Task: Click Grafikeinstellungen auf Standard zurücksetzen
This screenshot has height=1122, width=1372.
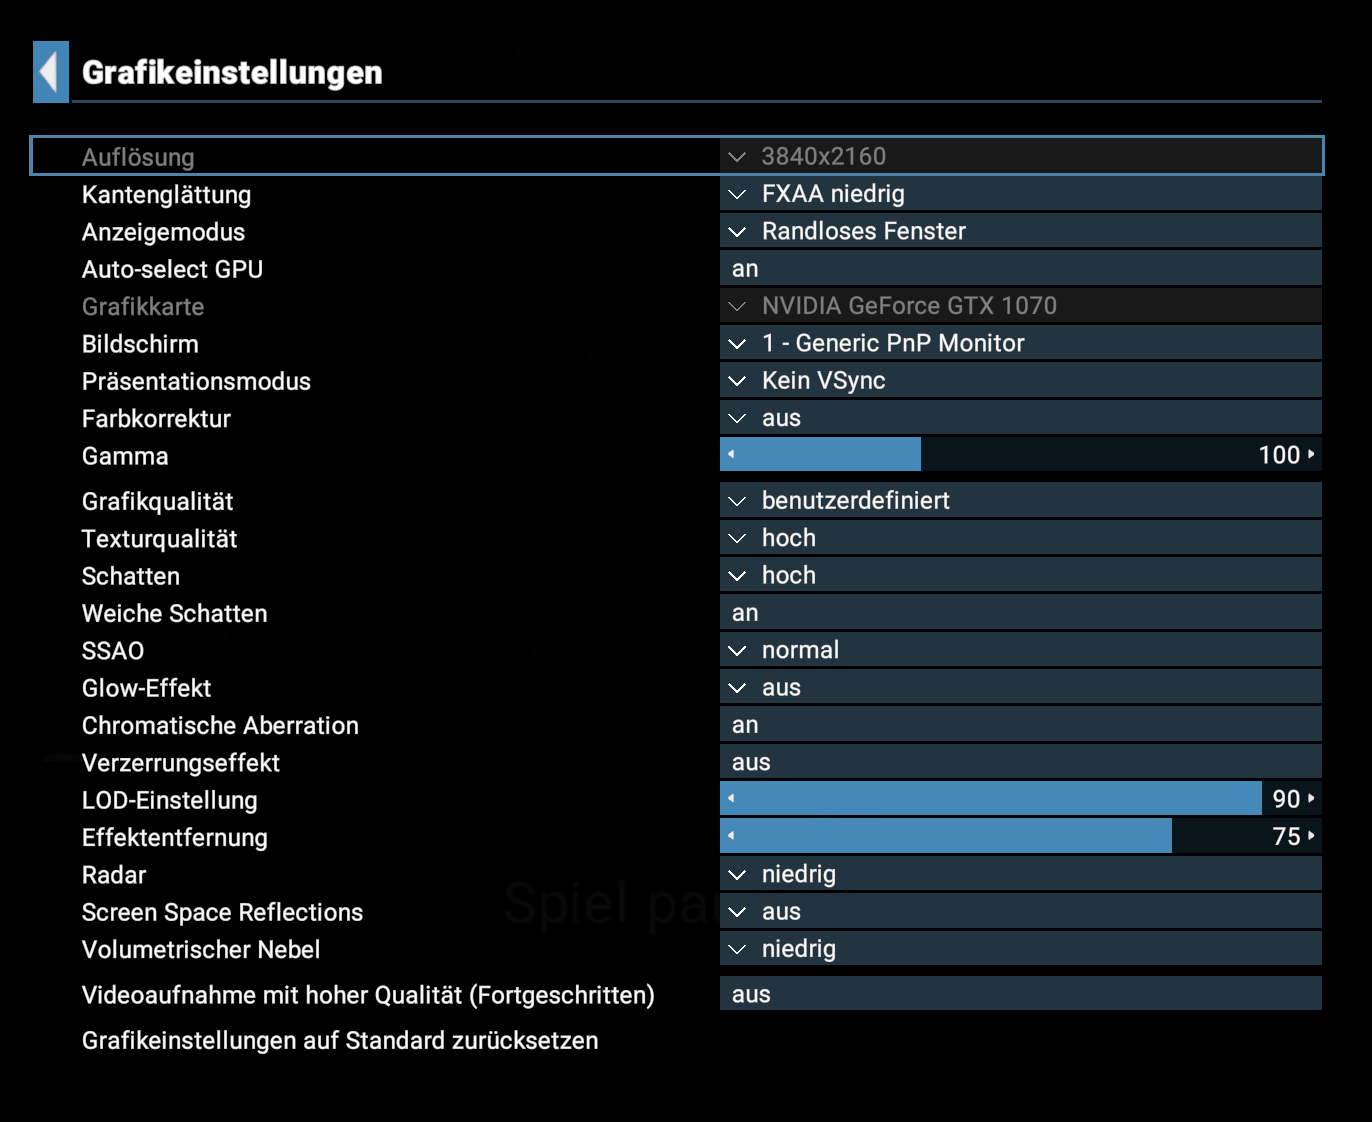Action: pyautogui.click(x=340, y=1040)
